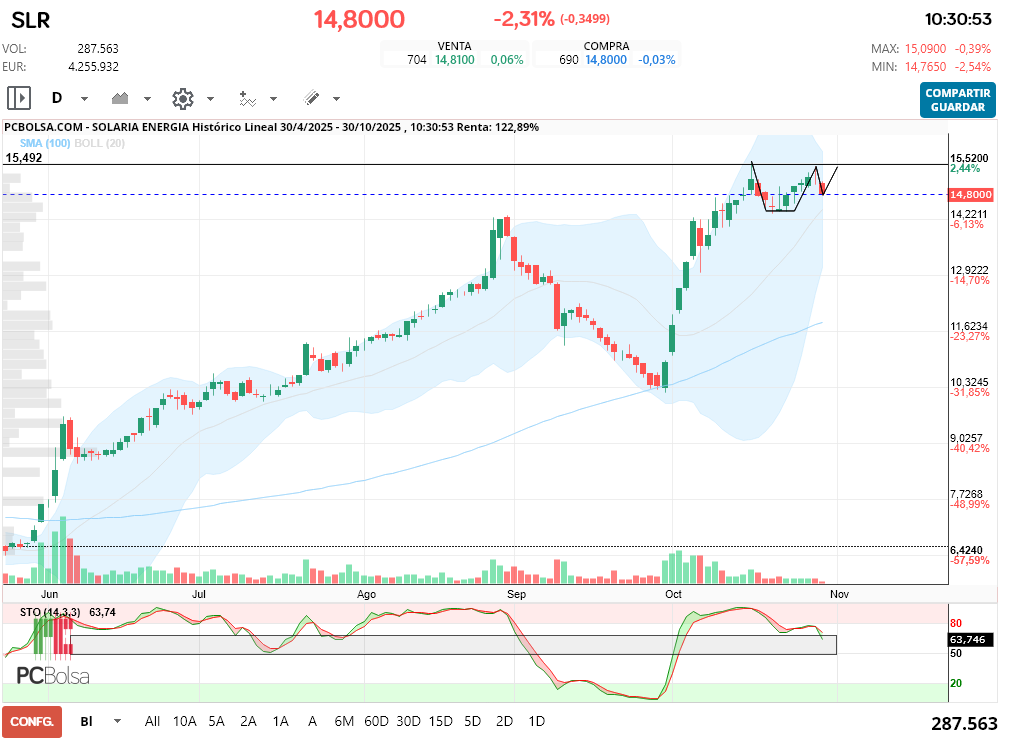Open the drawing tools dropdown arrow
Screen dimensions: 1011x743
[x=337, y=99]
